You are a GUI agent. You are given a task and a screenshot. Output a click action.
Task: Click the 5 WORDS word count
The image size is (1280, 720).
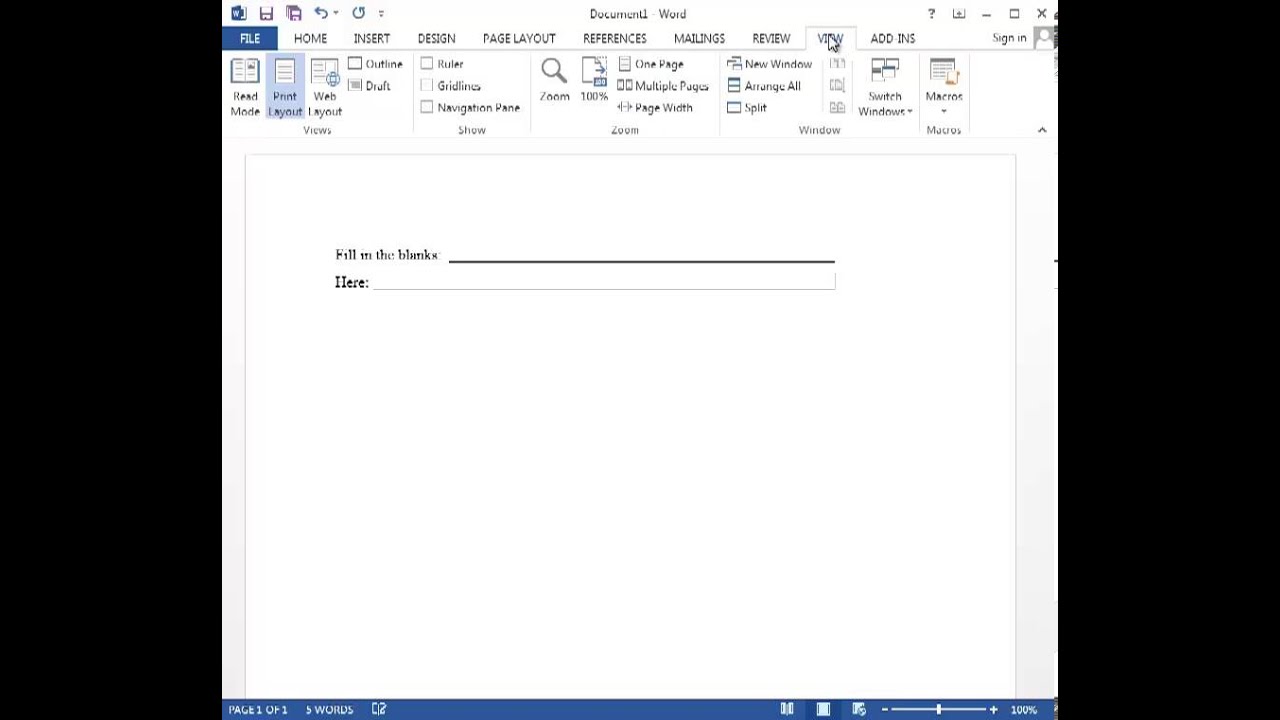[x=329, y=710]
